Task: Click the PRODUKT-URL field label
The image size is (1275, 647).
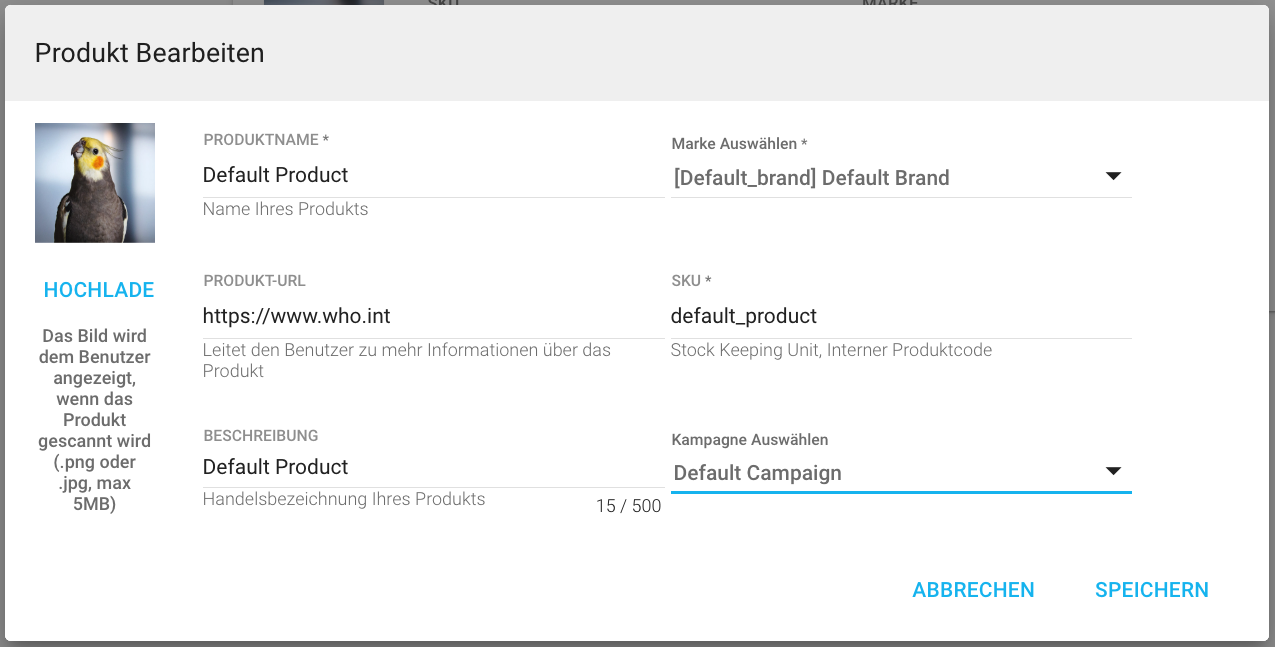Action: [254, 281]
